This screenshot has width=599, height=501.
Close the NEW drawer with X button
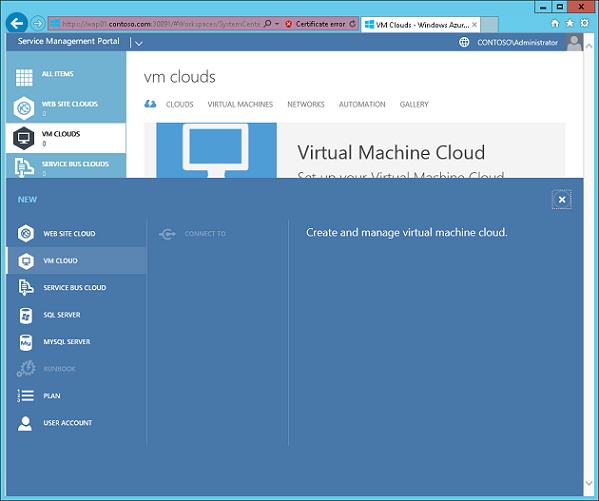(562, 199)
